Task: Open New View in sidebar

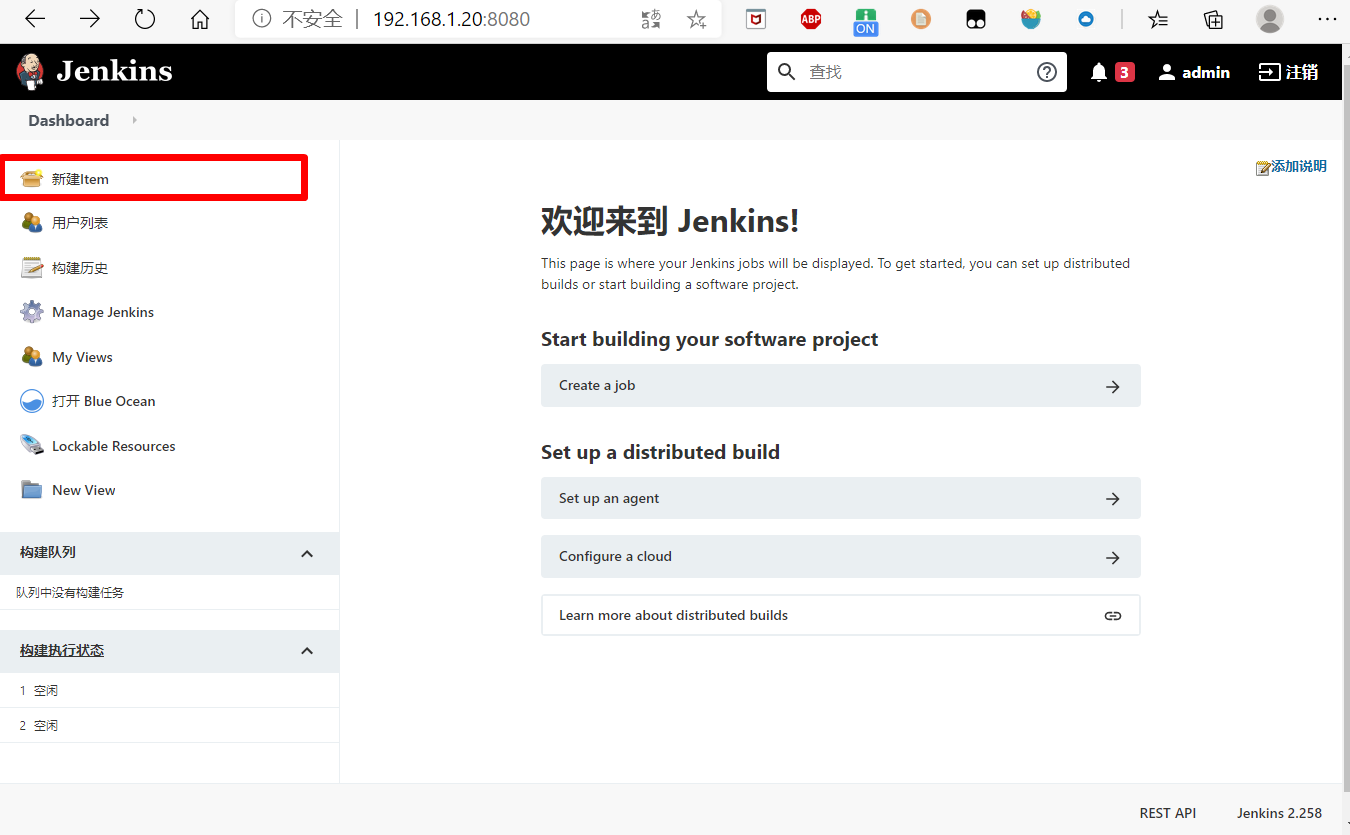Action: click(84, 490)
